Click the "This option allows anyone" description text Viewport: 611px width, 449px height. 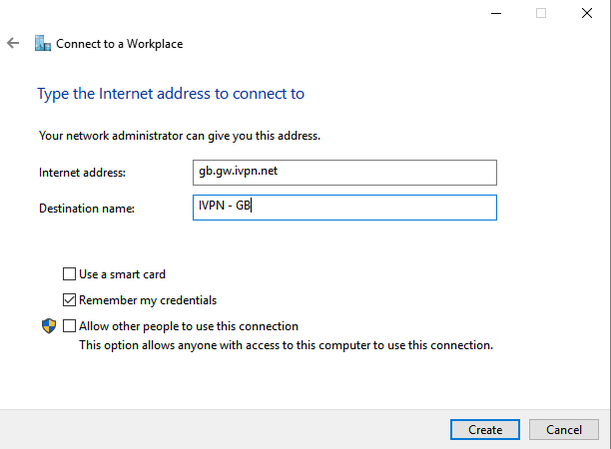(286, 345)
